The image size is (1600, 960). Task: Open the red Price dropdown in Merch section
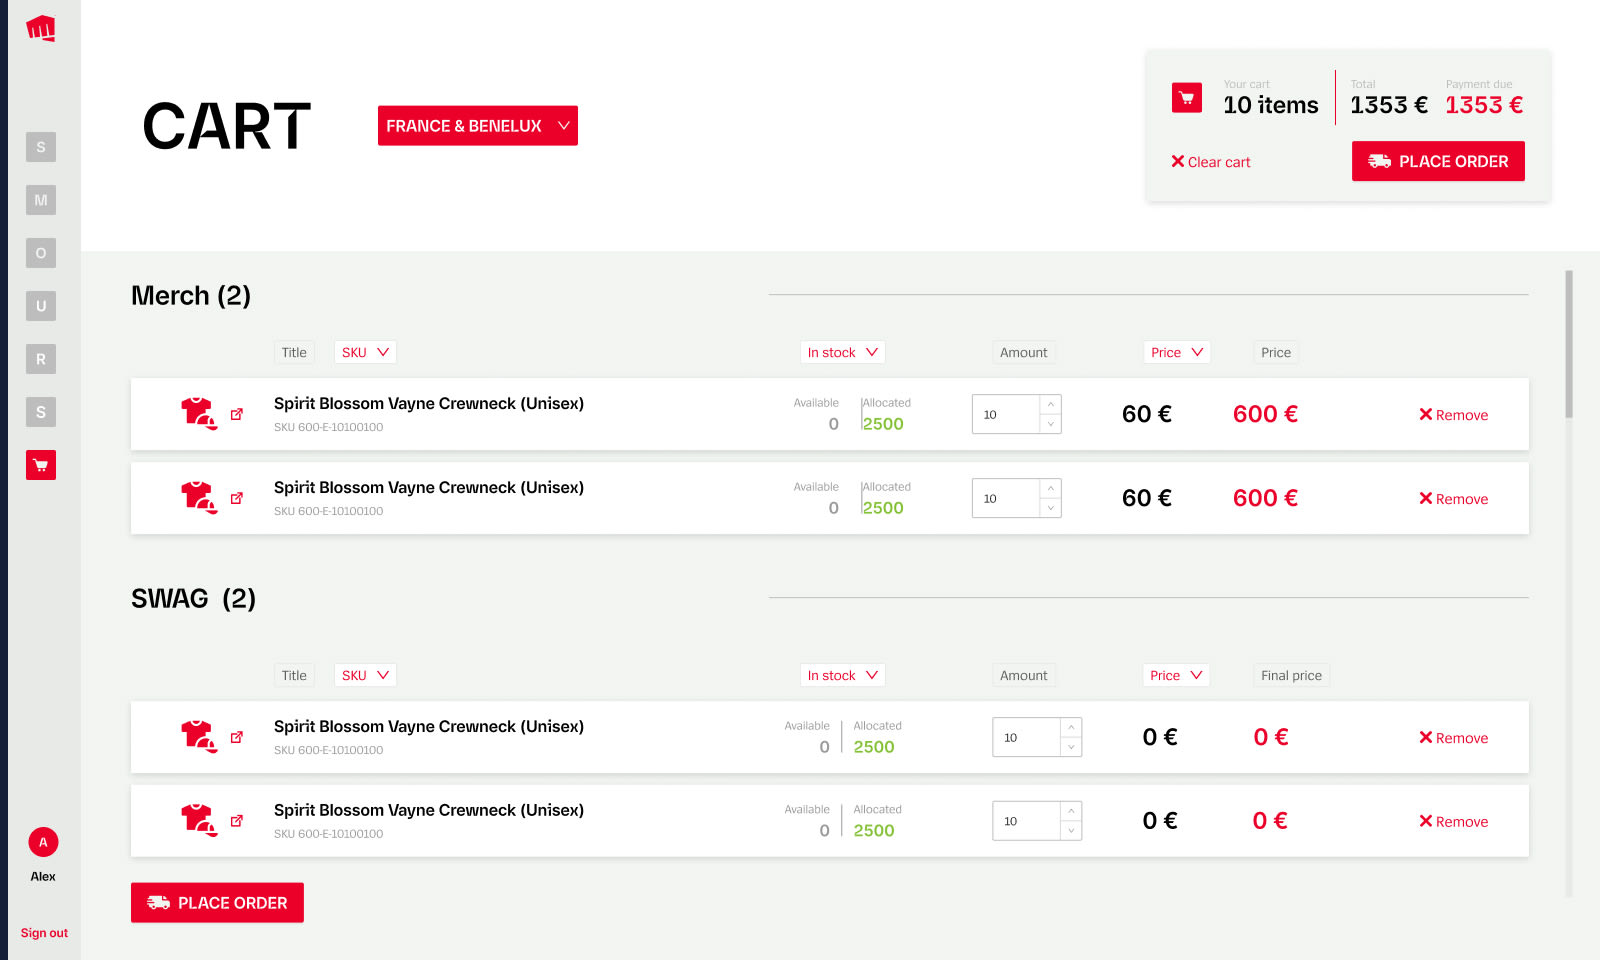(x=1176, y=352)
